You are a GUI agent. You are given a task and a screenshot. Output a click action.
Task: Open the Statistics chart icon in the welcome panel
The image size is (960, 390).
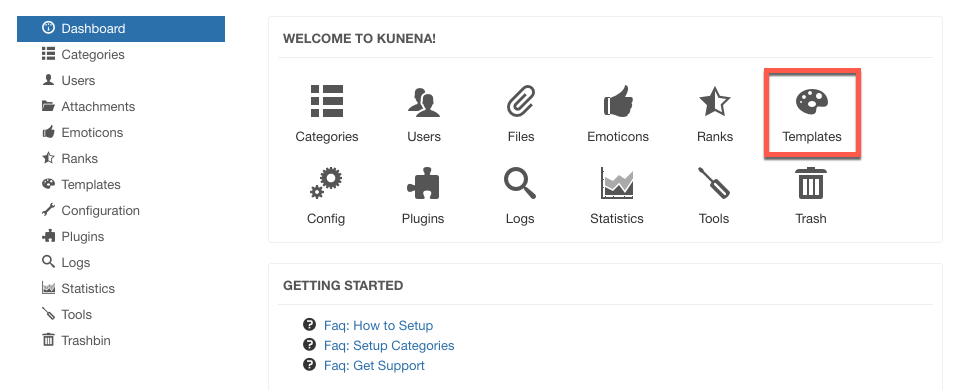[617, 183]
